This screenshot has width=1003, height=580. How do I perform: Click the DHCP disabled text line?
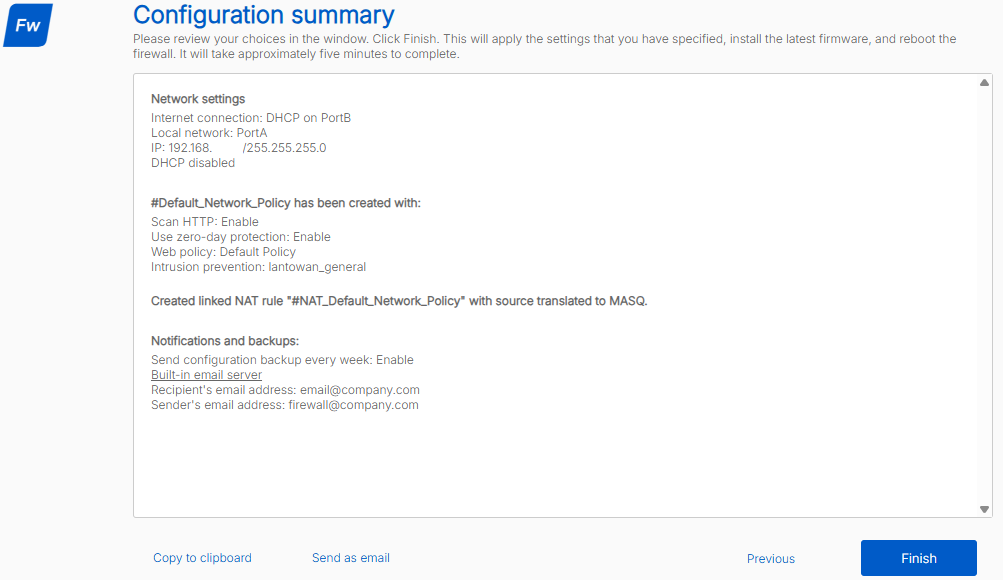coord(193,163)
